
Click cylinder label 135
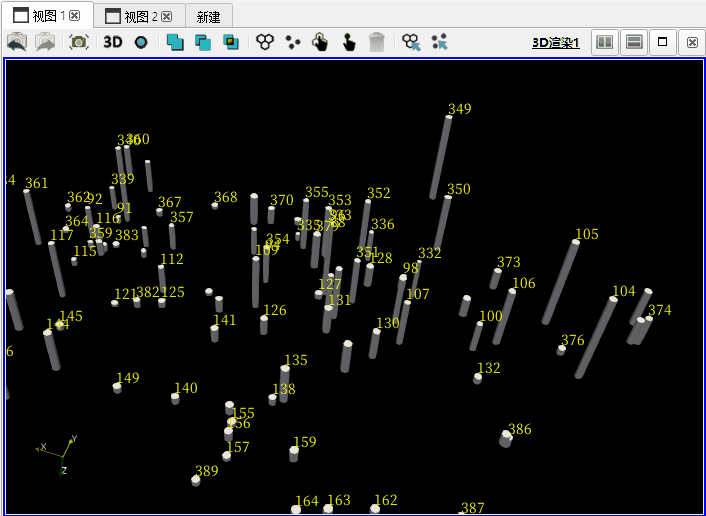pyautogui.click(x=296, y=360)
